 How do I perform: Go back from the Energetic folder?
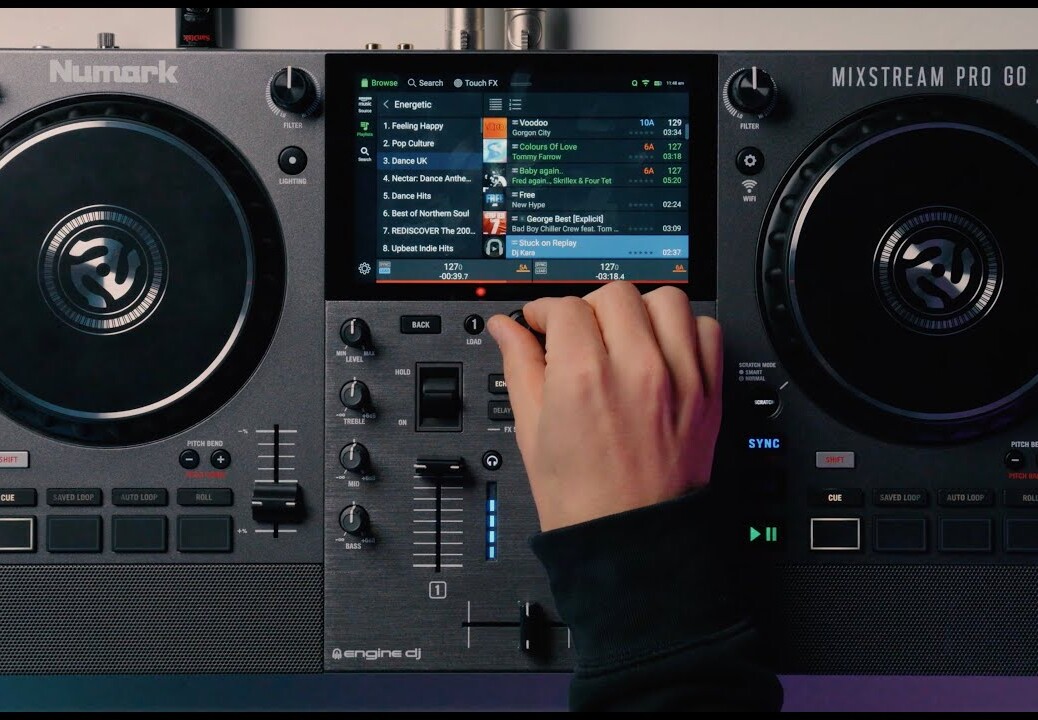(386, 105)
